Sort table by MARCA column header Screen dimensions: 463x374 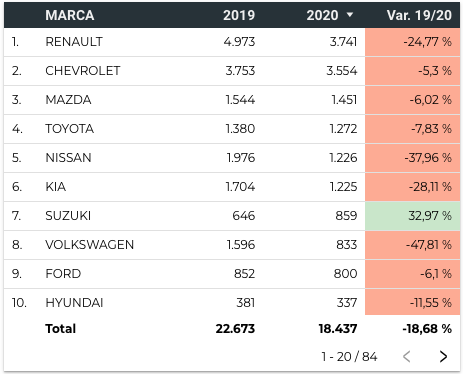[70, 15]
